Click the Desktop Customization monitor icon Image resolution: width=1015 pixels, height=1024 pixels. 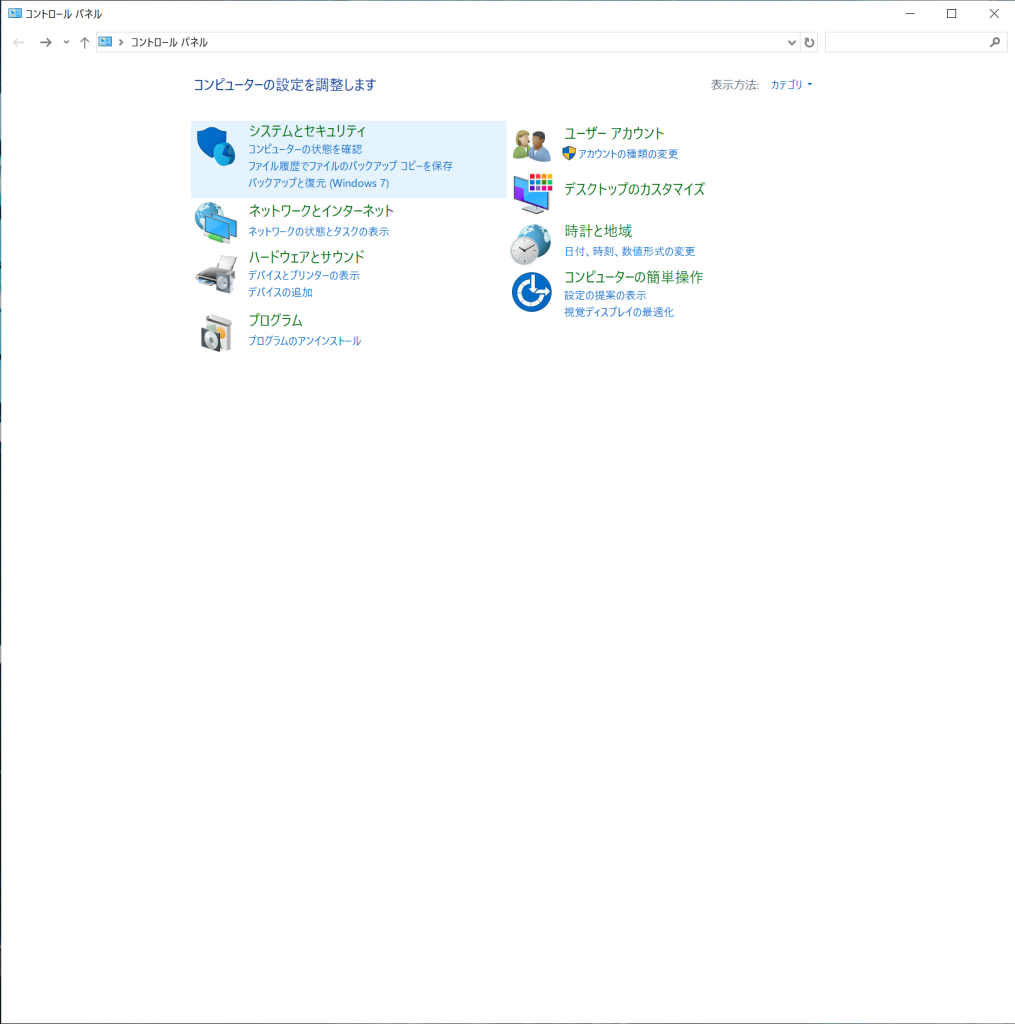(x=532, y=193)
